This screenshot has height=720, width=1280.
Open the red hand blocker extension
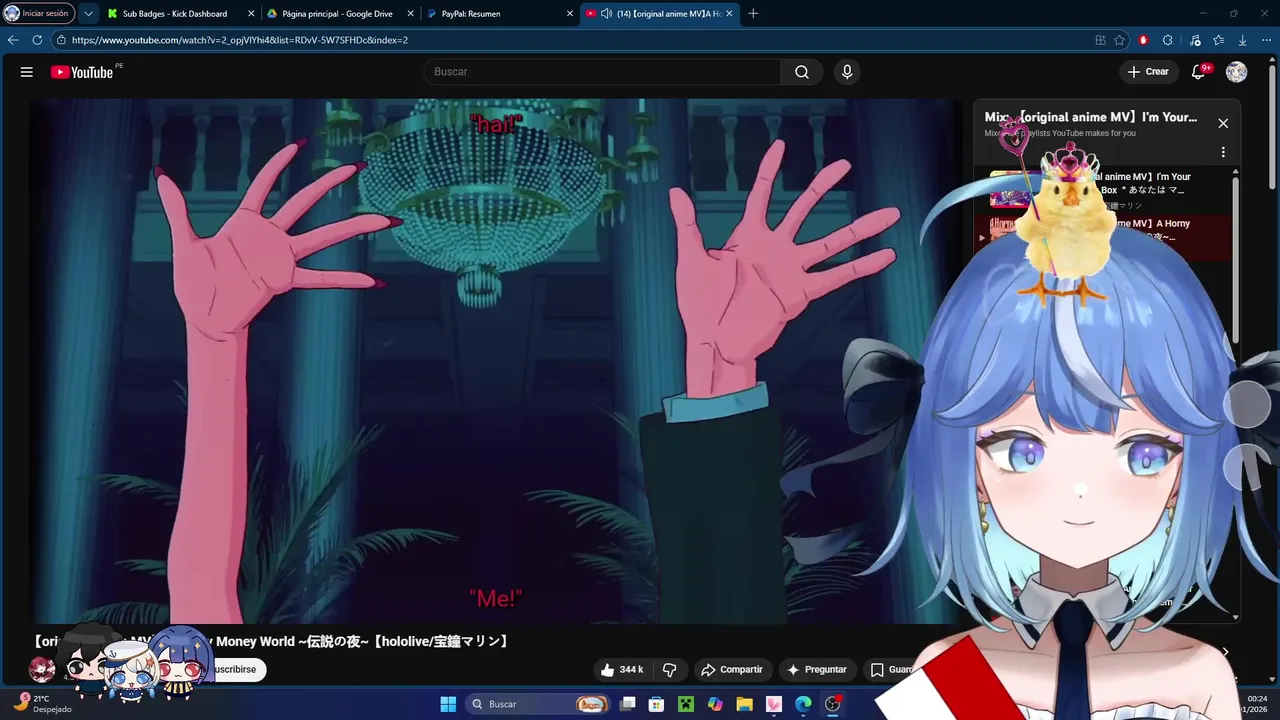pos(1144,40)
